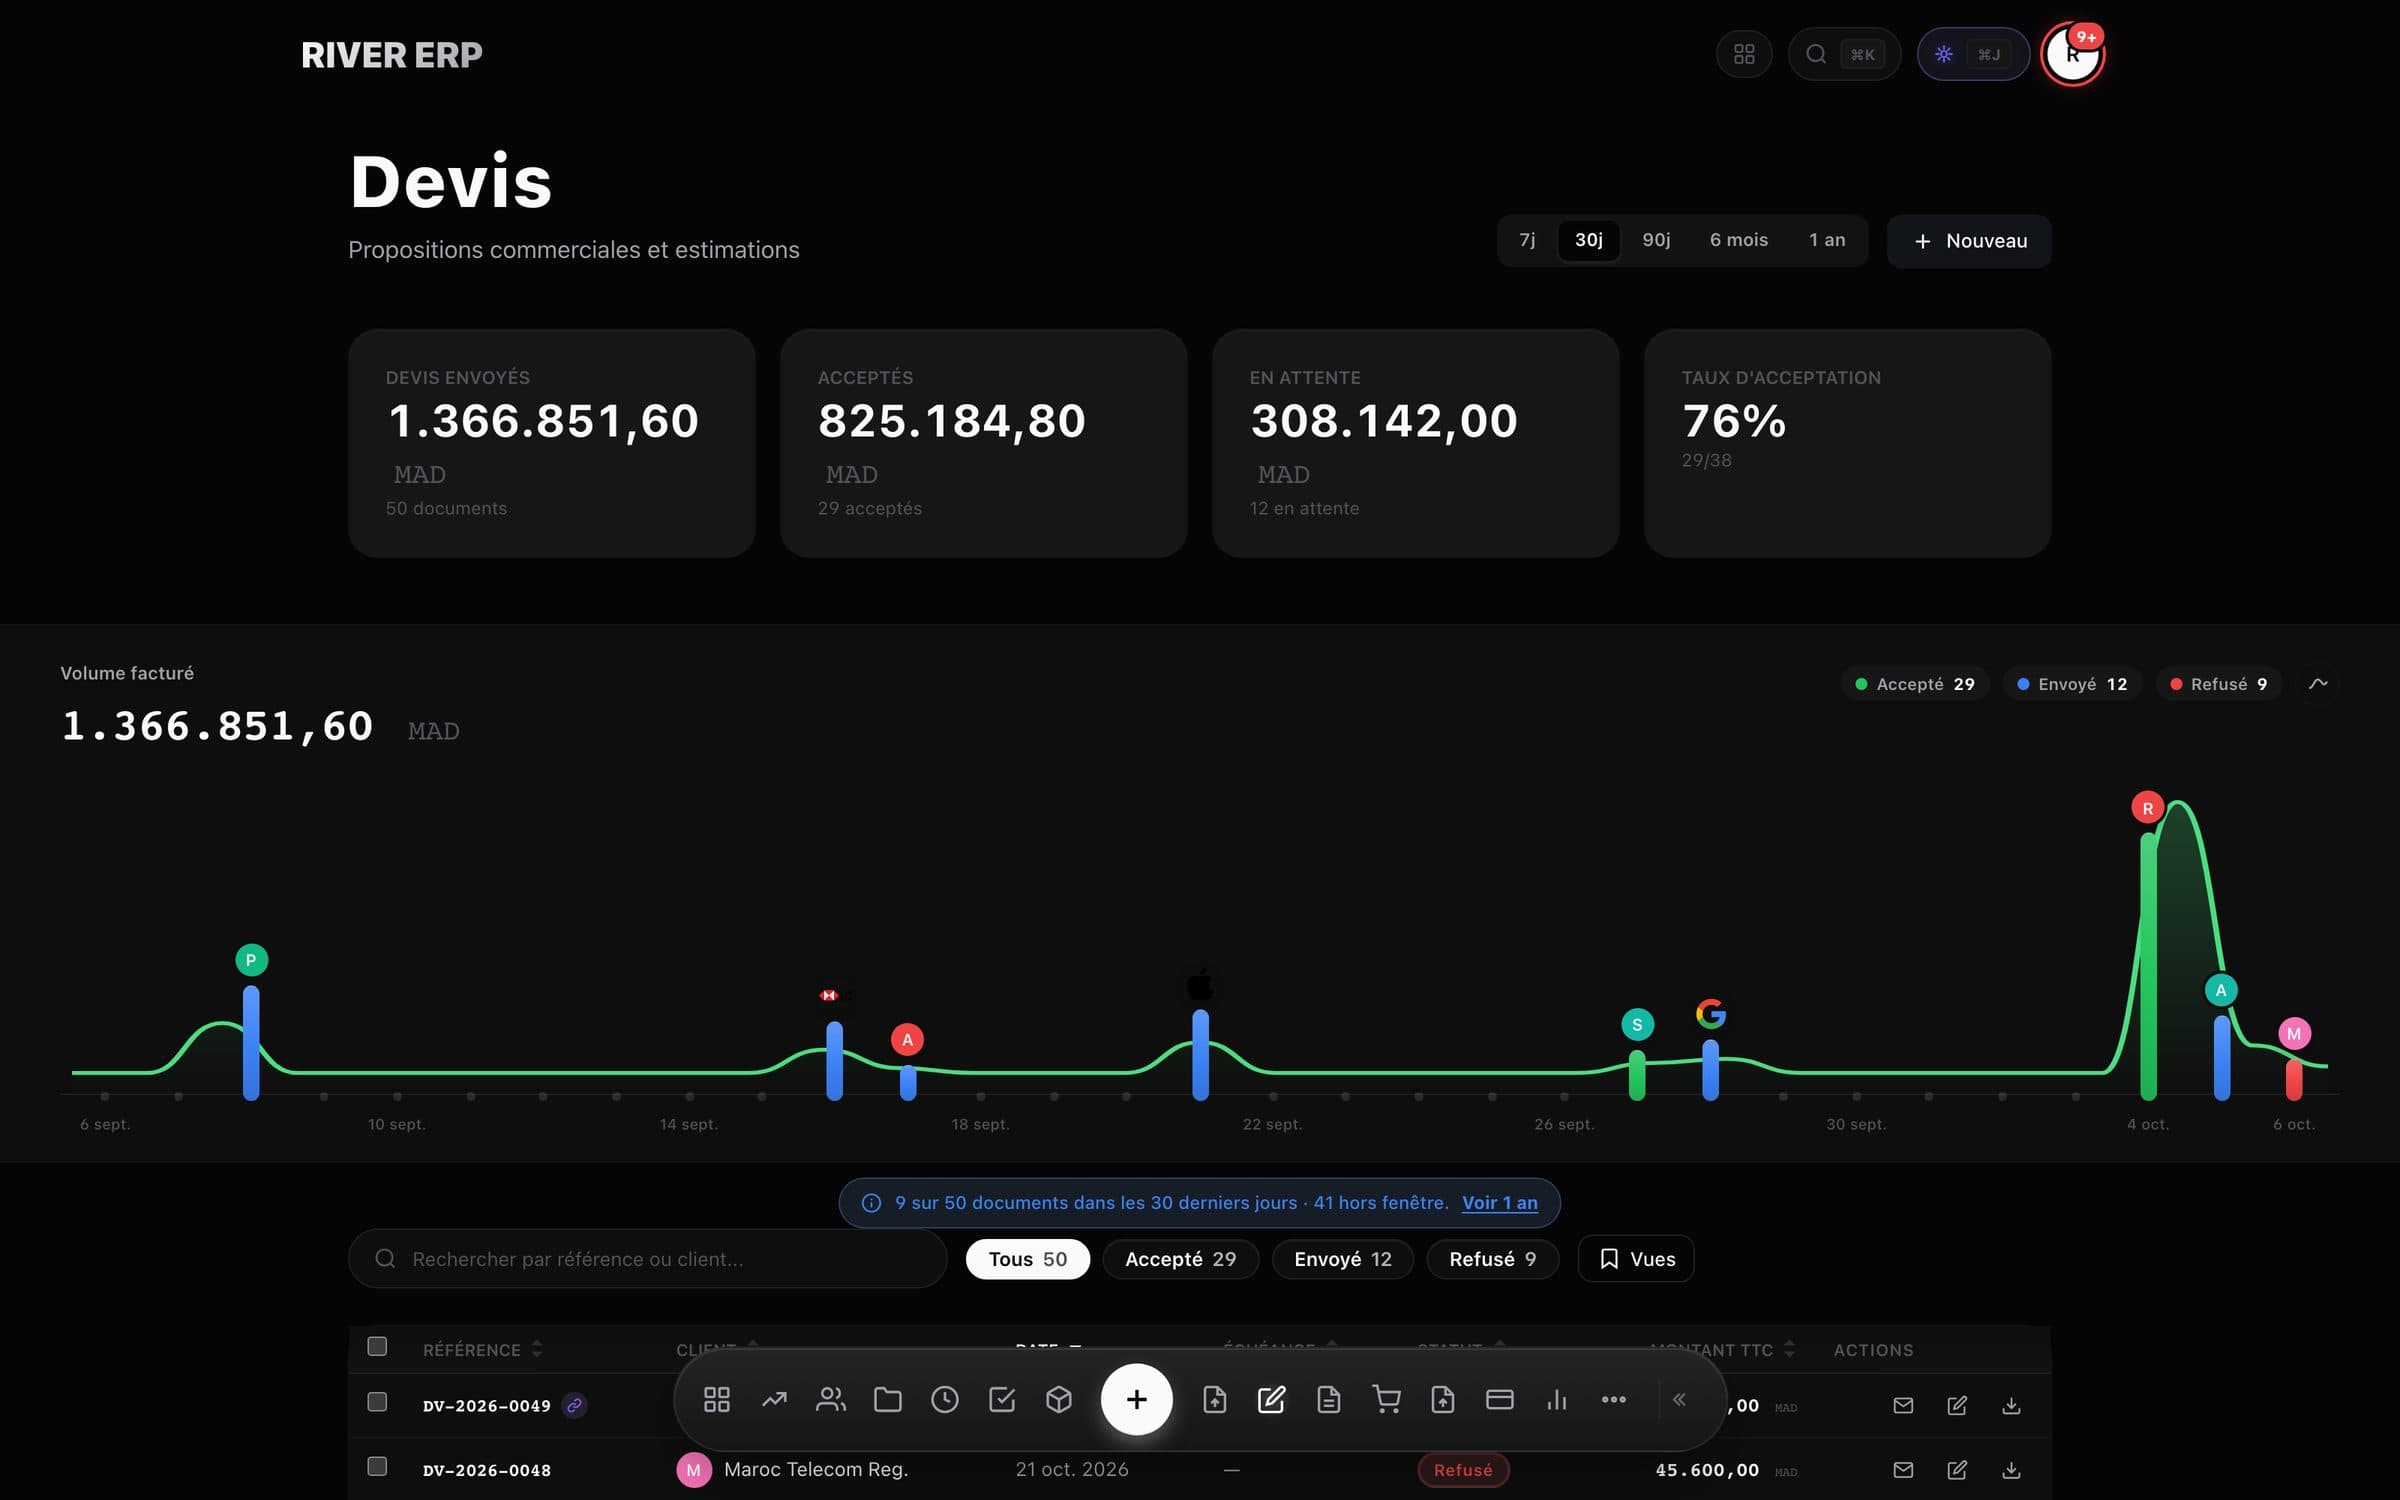Focus the 'Rechercher par référence ou client' field
The image size is (2400, 1500).
[x=647, y=1259]
